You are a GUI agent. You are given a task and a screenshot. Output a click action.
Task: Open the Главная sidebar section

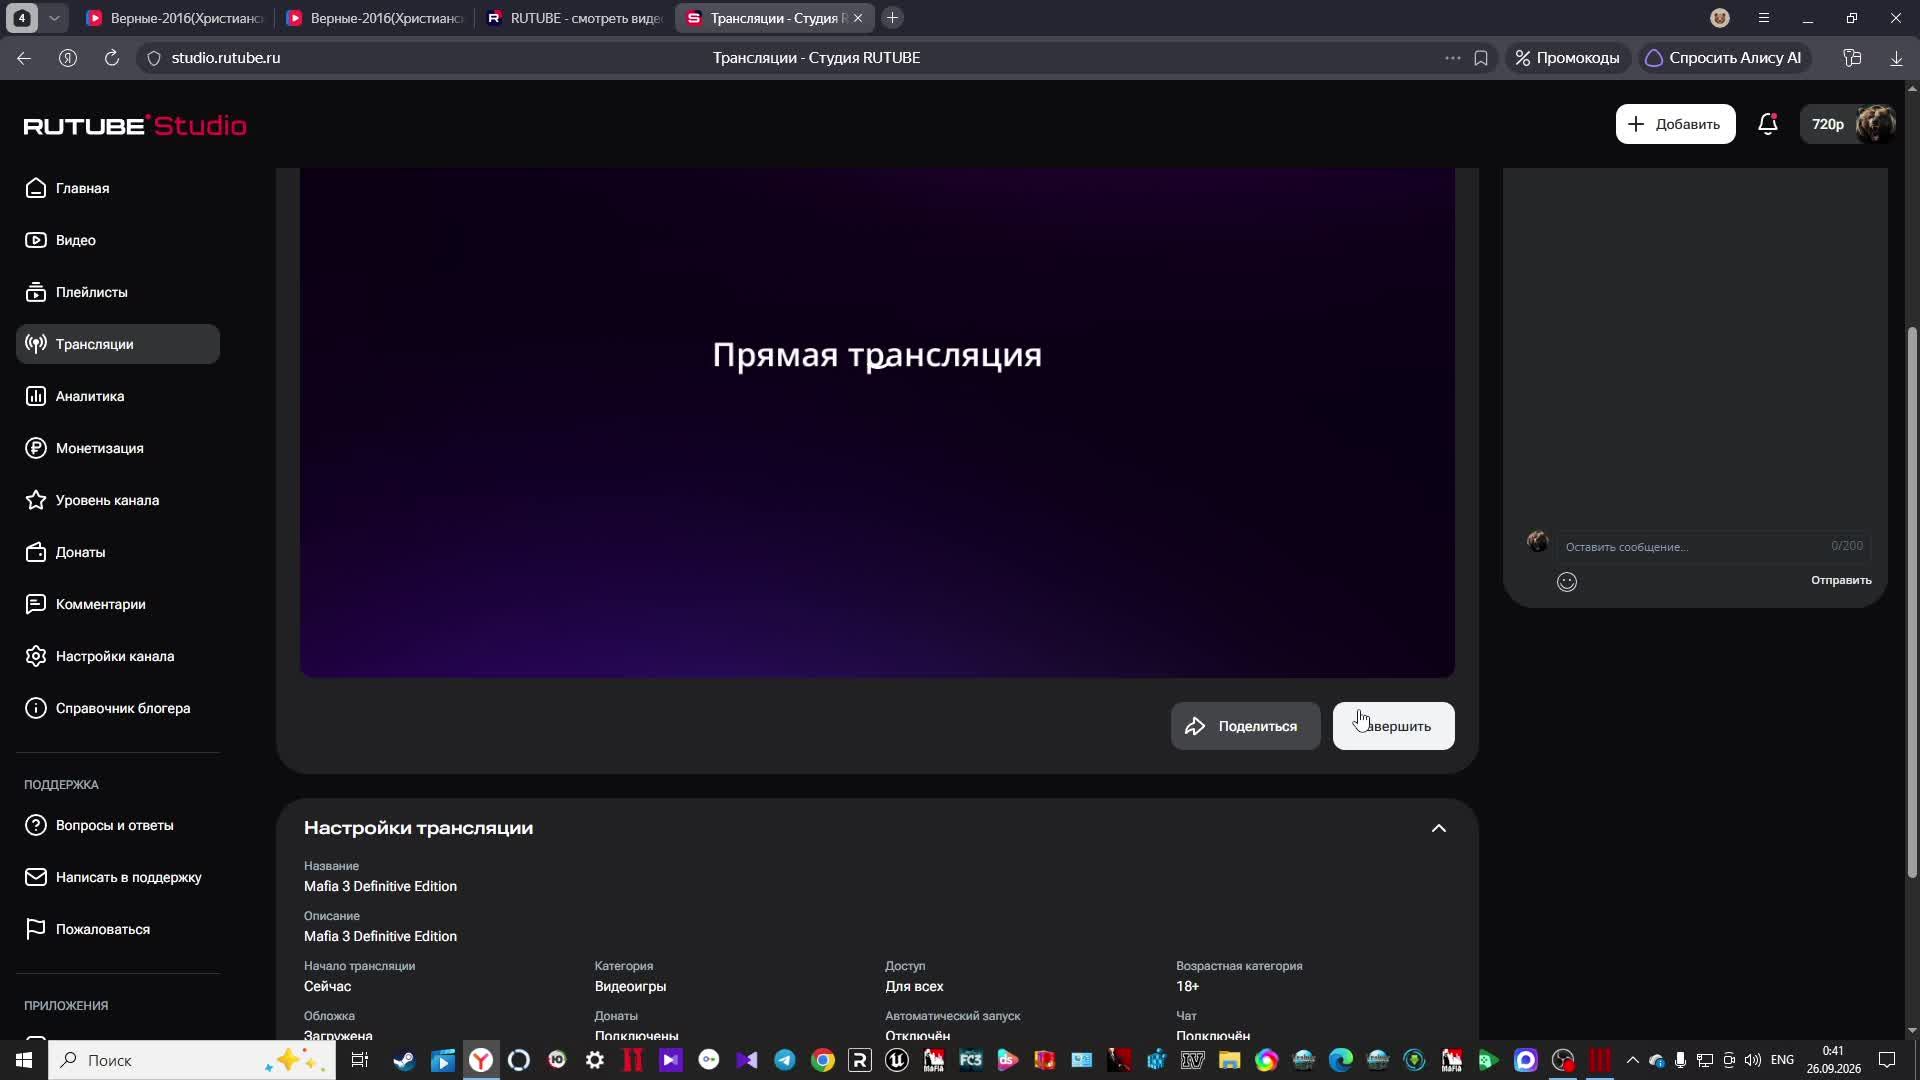118,188
